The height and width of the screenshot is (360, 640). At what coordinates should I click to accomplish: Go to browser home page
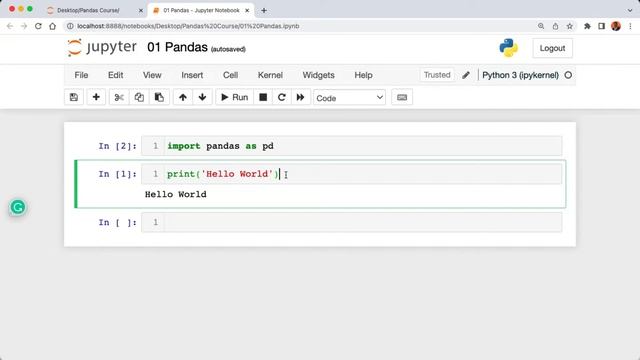pyautogui.click(x=52, y=26)
